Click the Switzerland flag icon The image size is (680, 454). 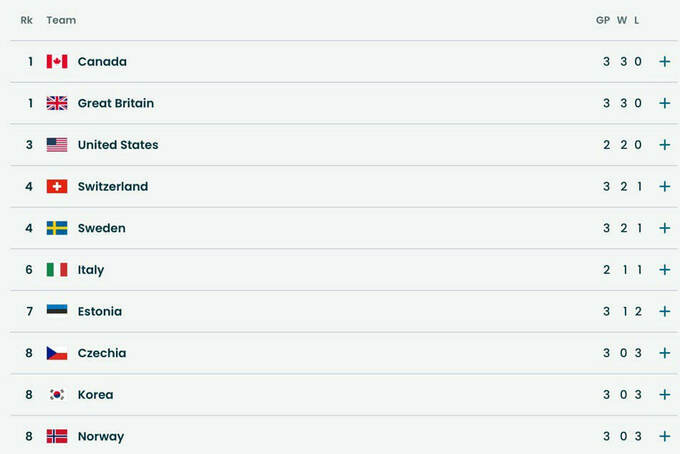pyautogui.click(x=57, y=187)
